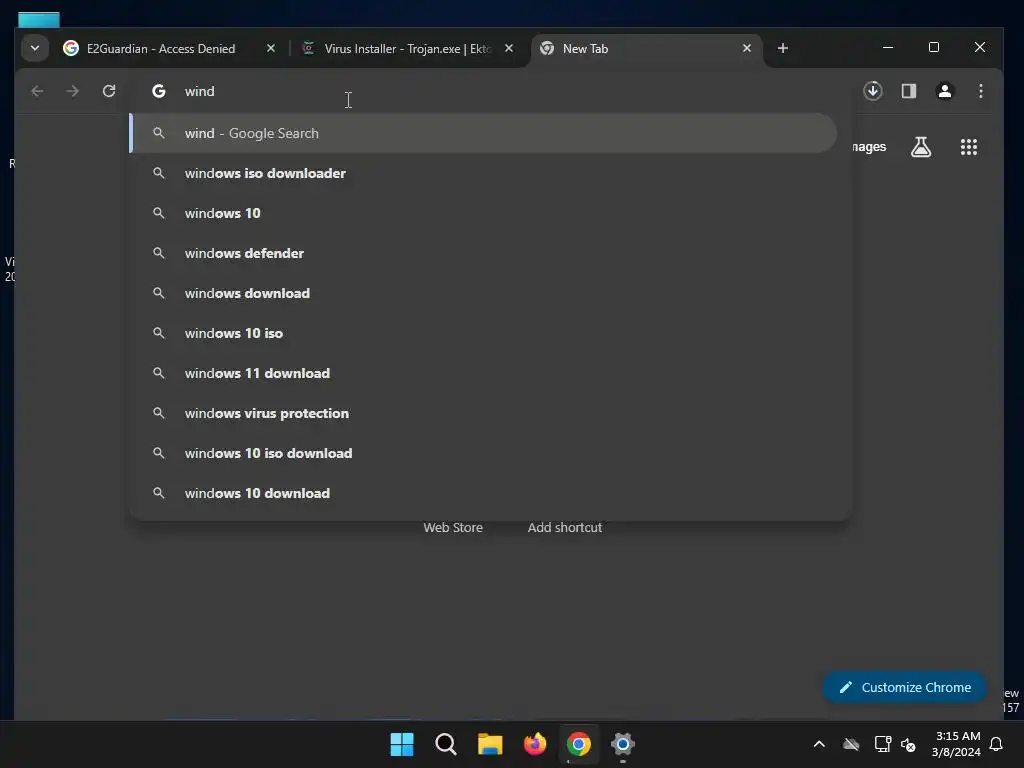Open the tab search dropdown arrow
The height and width of the screenshot is (768, 1024).
pyautogui.click(x=35, y=48)
